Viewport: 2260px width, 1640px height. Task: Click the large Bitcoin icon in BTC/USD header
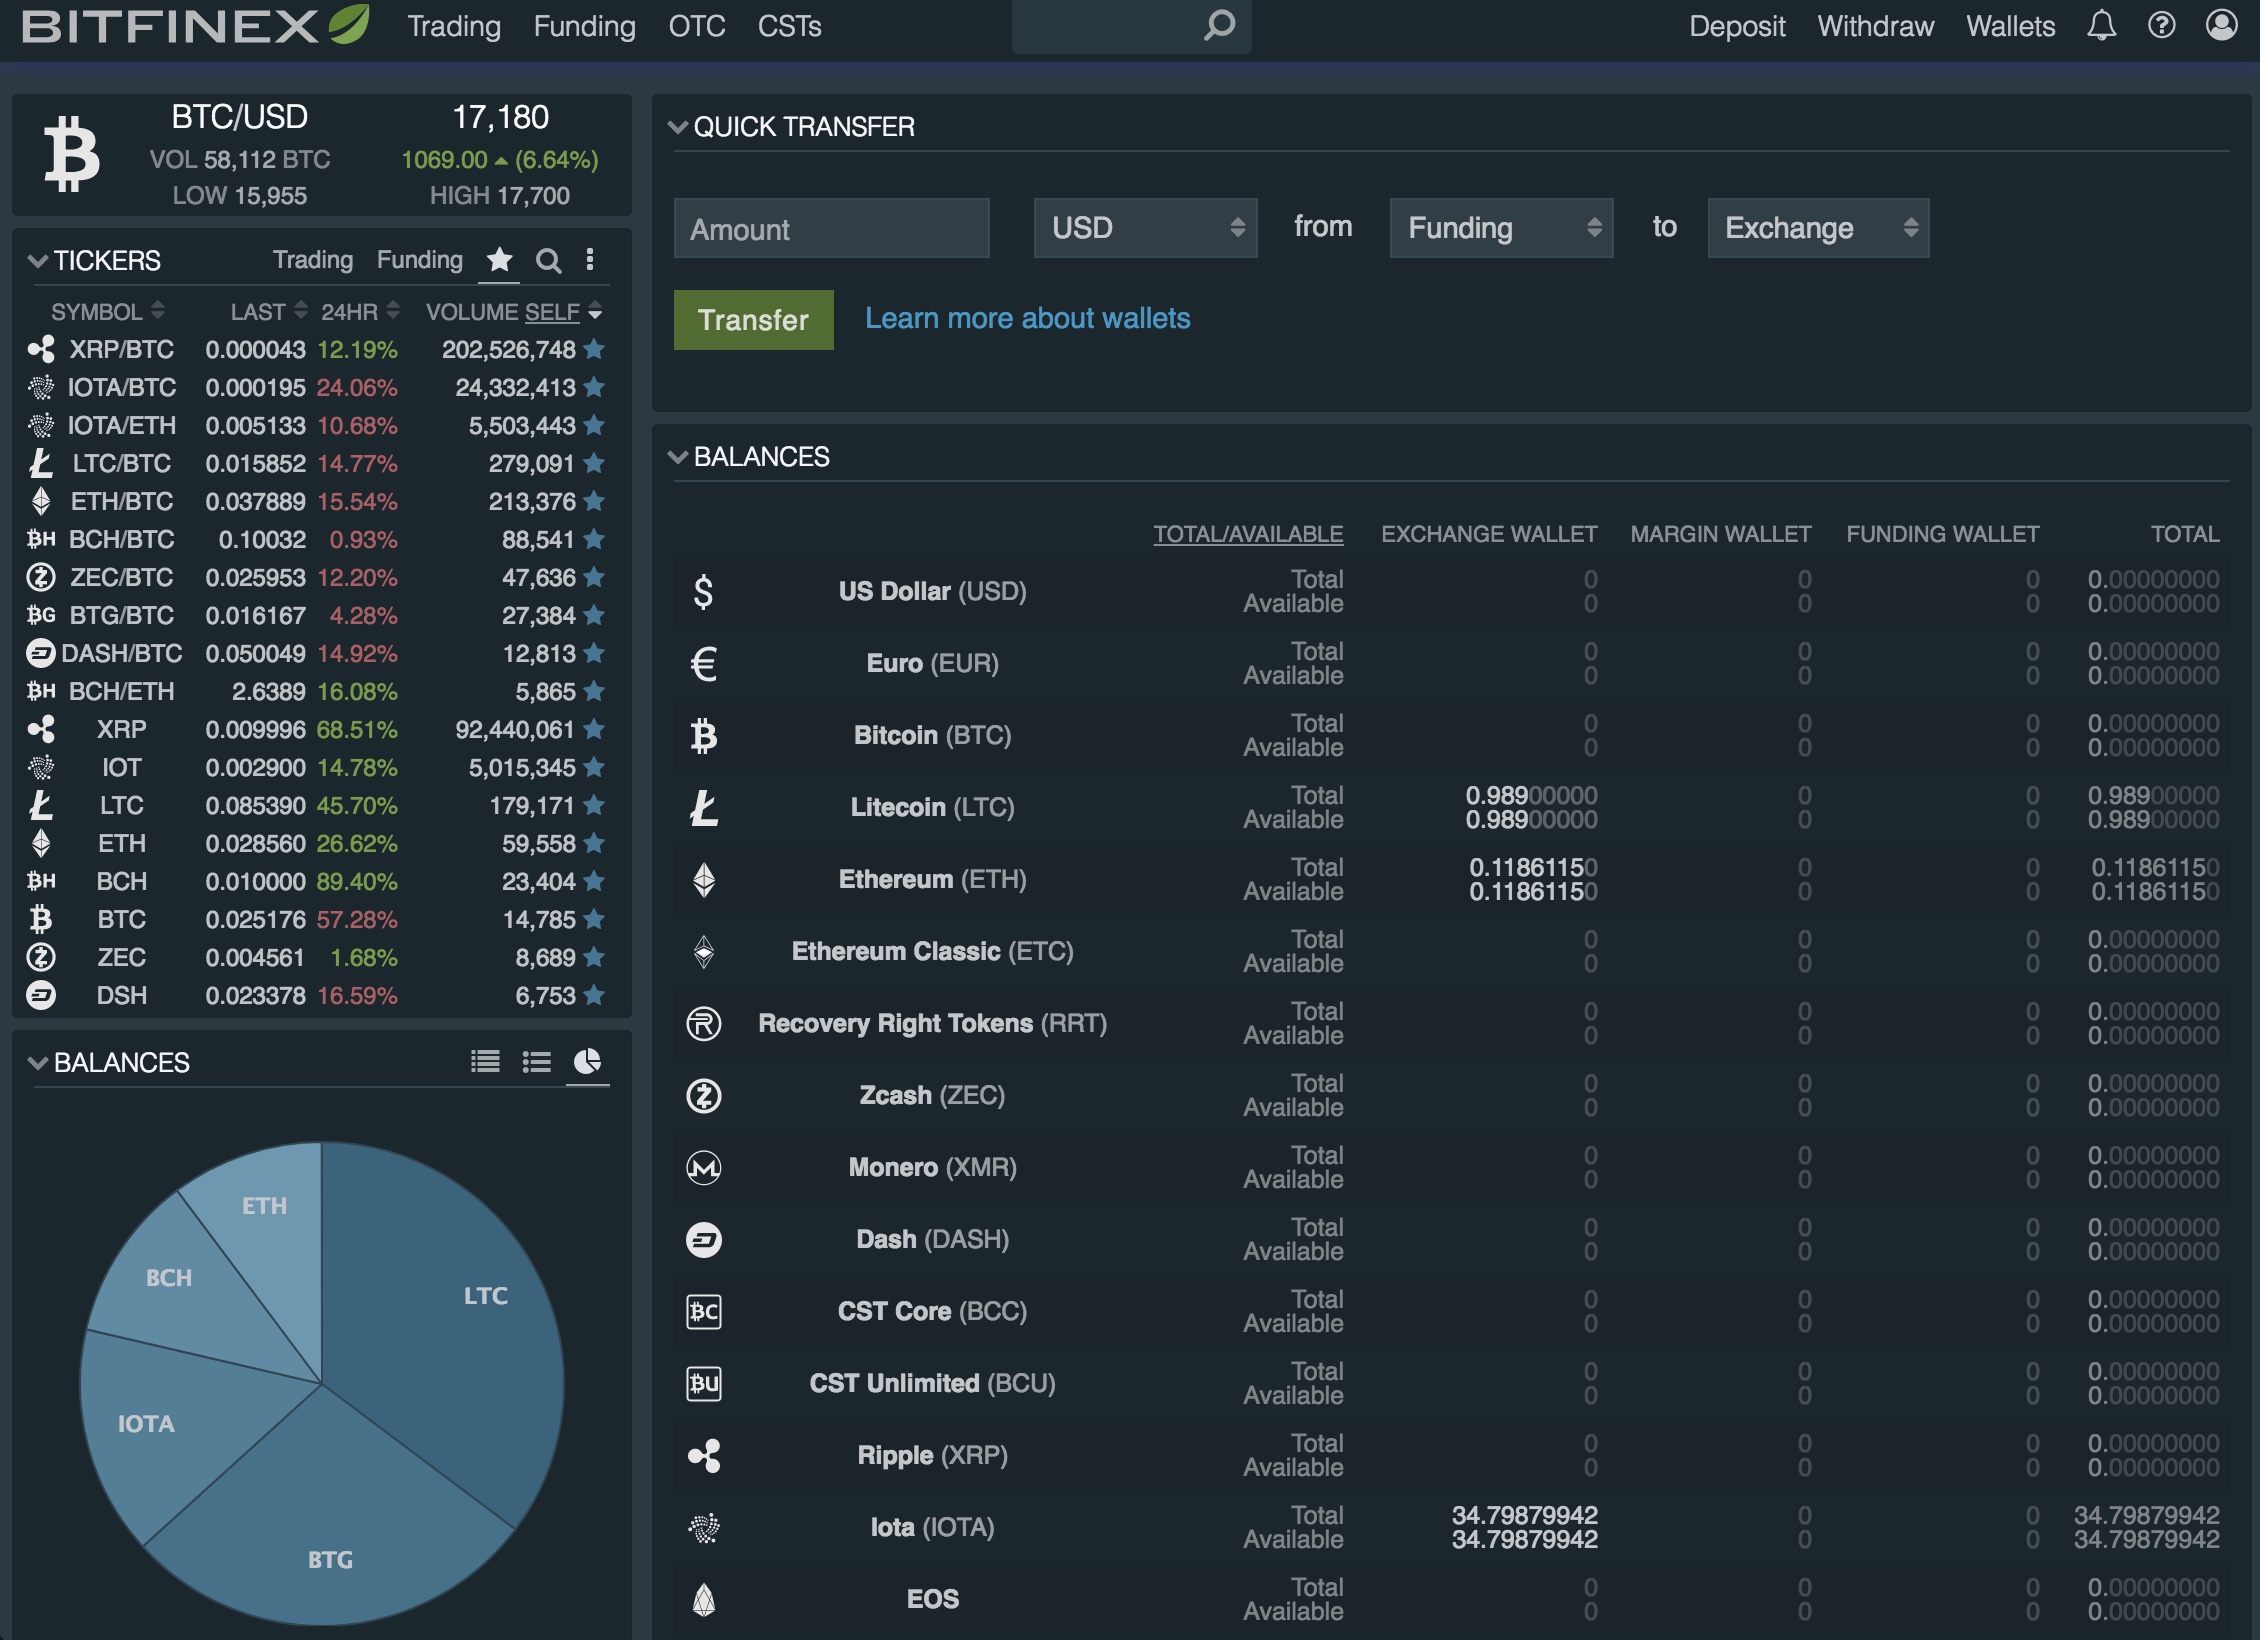(x=72, y=154)
